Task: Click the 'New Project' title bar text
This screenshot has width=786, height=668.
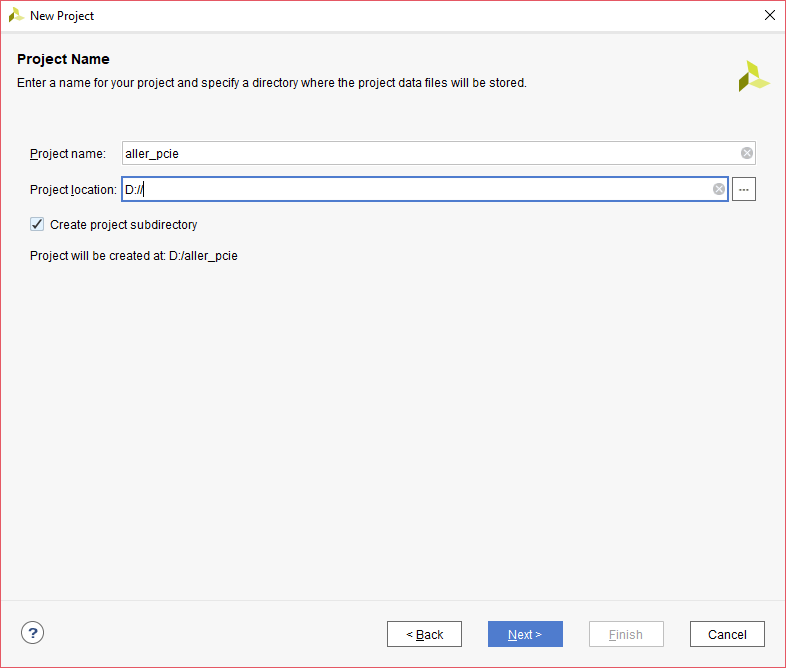Action: click(62, 16)
